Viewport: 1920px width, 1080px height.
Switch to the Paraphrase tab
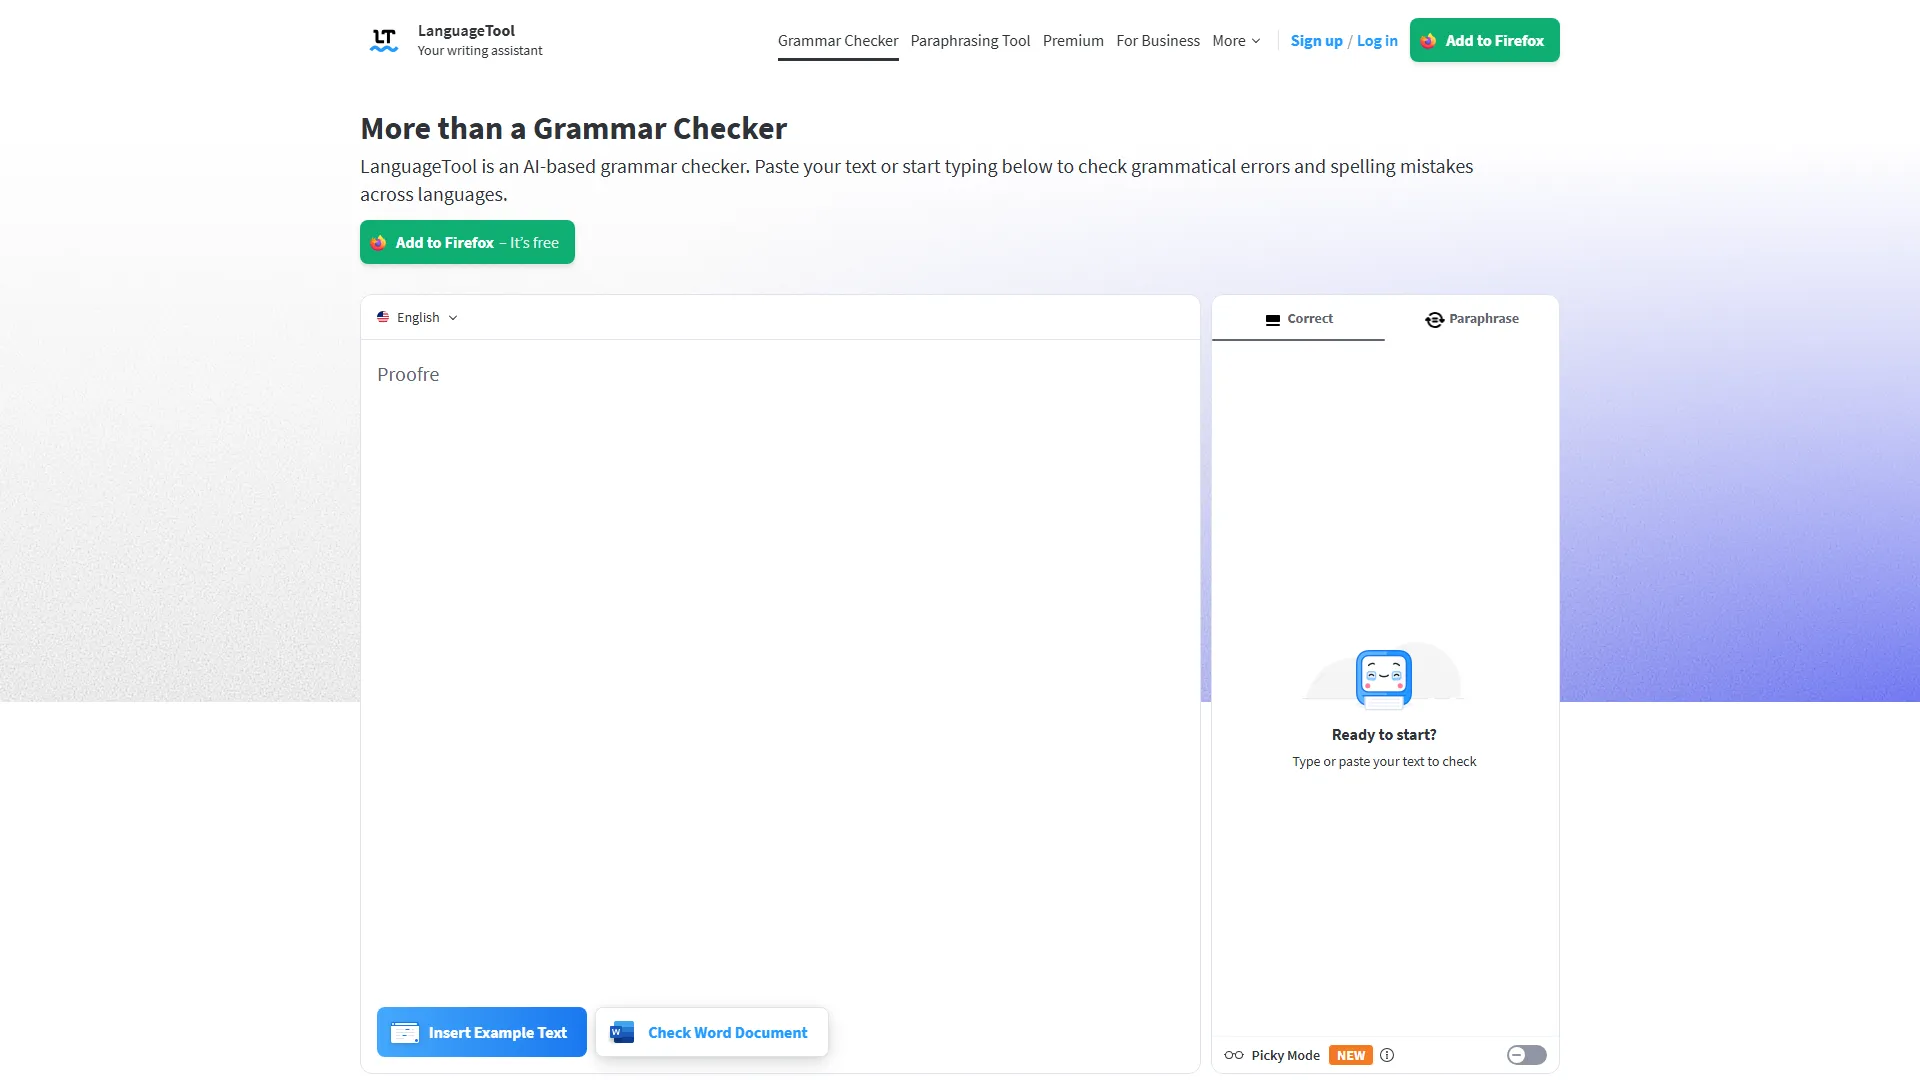point(1472,319)
